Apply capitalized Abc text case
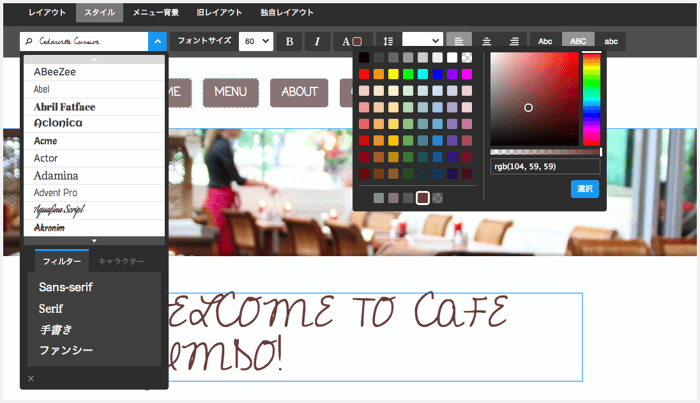The width and height of the screenshot is (700, 403). [x=545, y=42]
